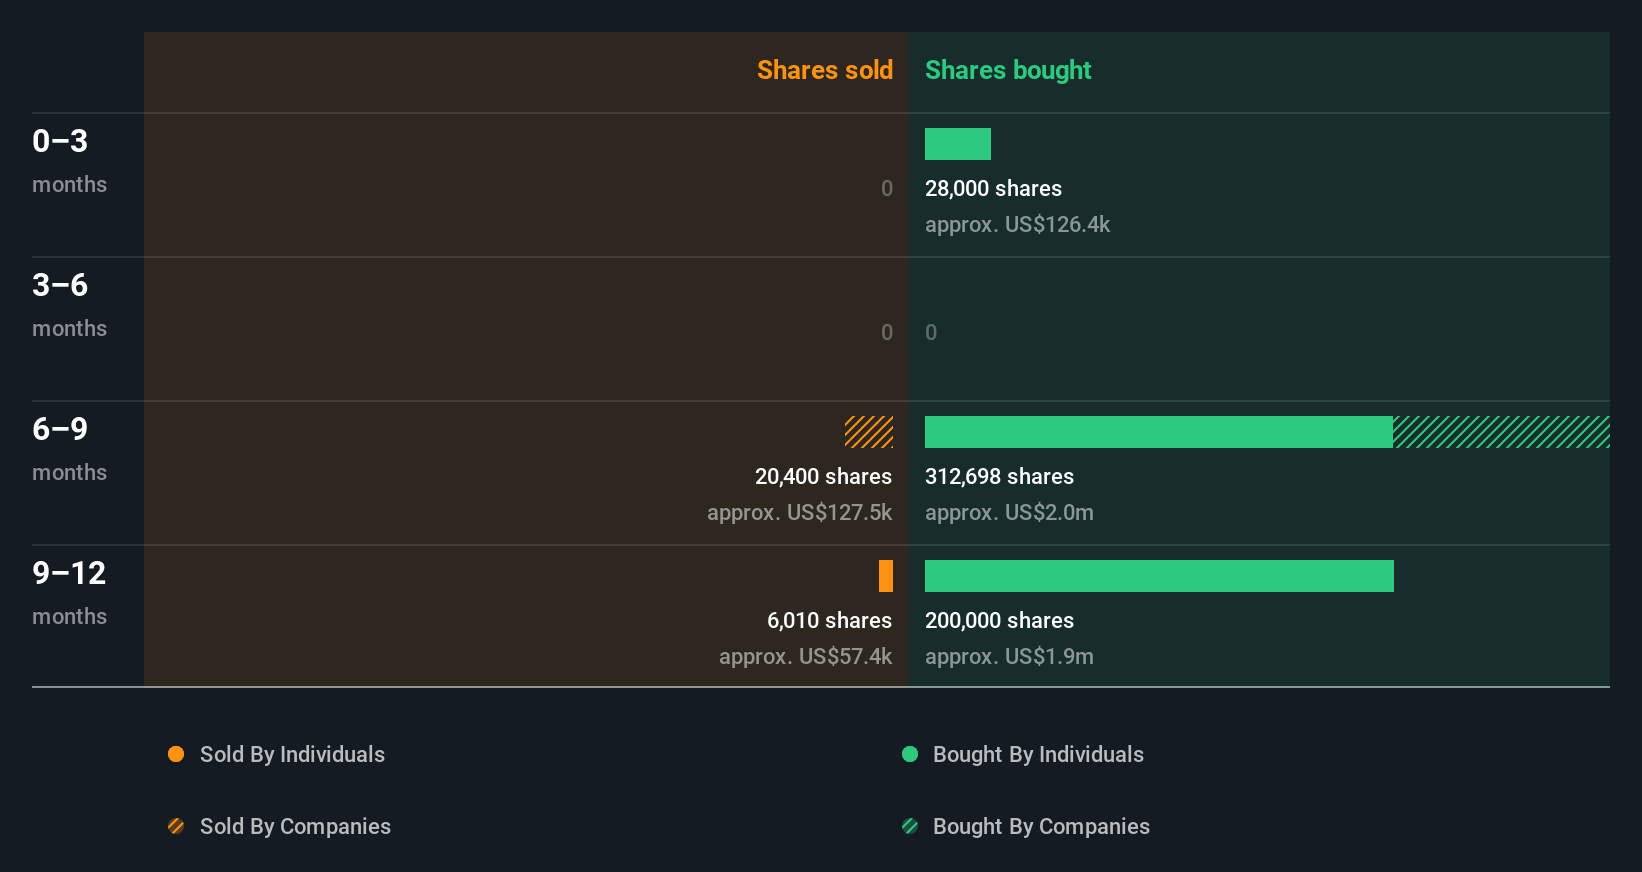1642x872 pixels.
Task: Click the 20,400 shares value
Action: tap(823, 476)
